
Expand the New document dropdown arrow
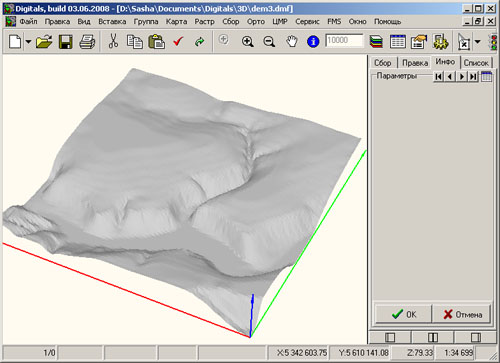(28, 42)
